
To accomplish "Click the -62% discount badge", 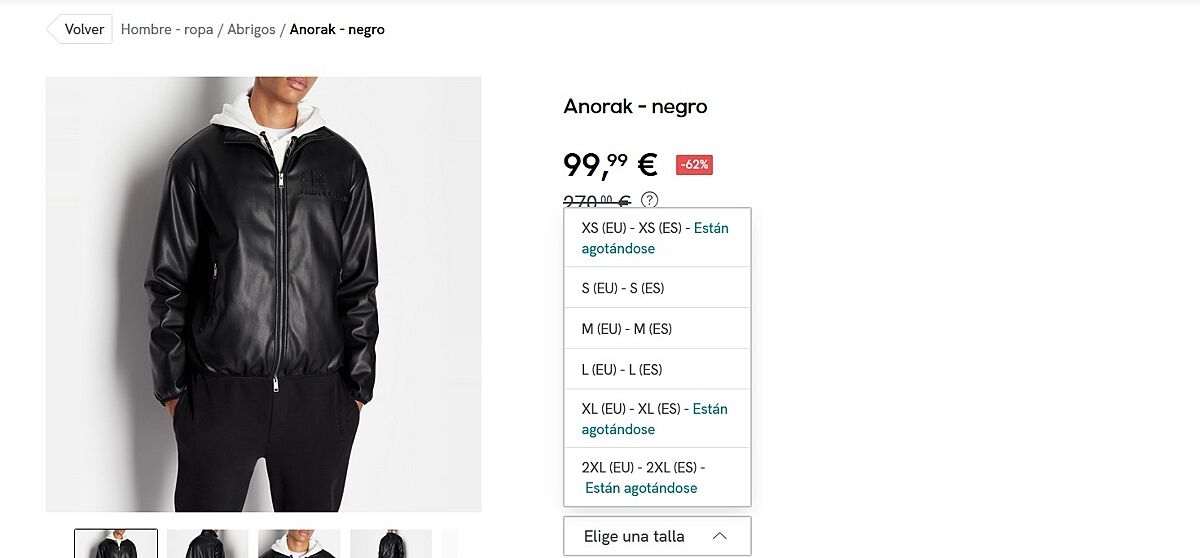I will (x=694, y=165).
